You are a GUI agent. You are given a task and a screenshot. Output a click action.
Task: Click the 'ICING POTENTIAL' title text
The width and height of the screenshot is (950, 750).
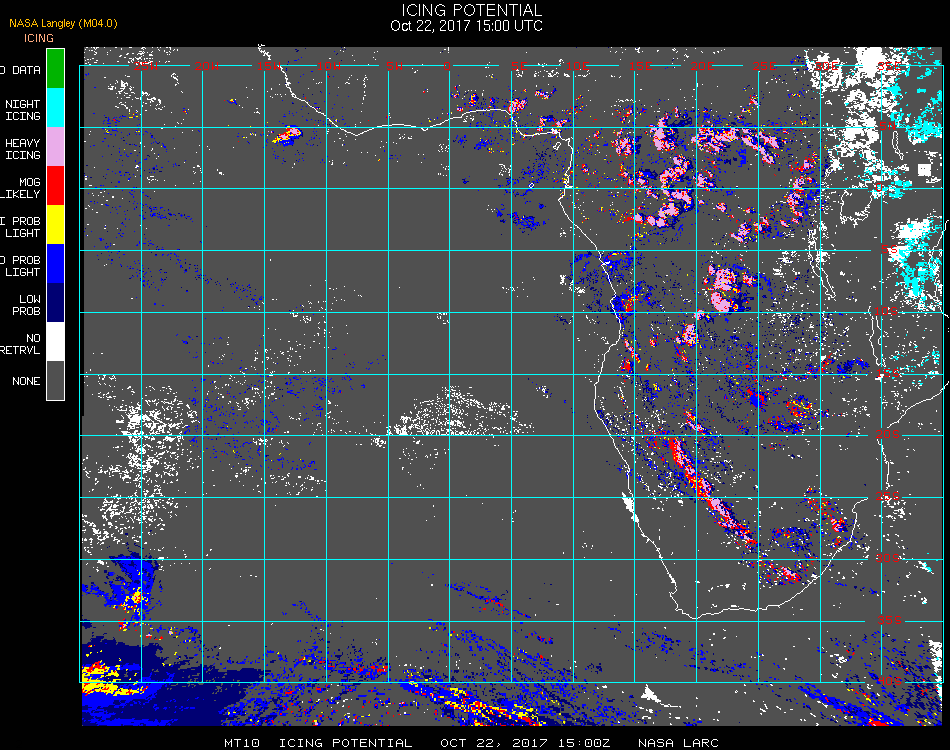[471, 10]
